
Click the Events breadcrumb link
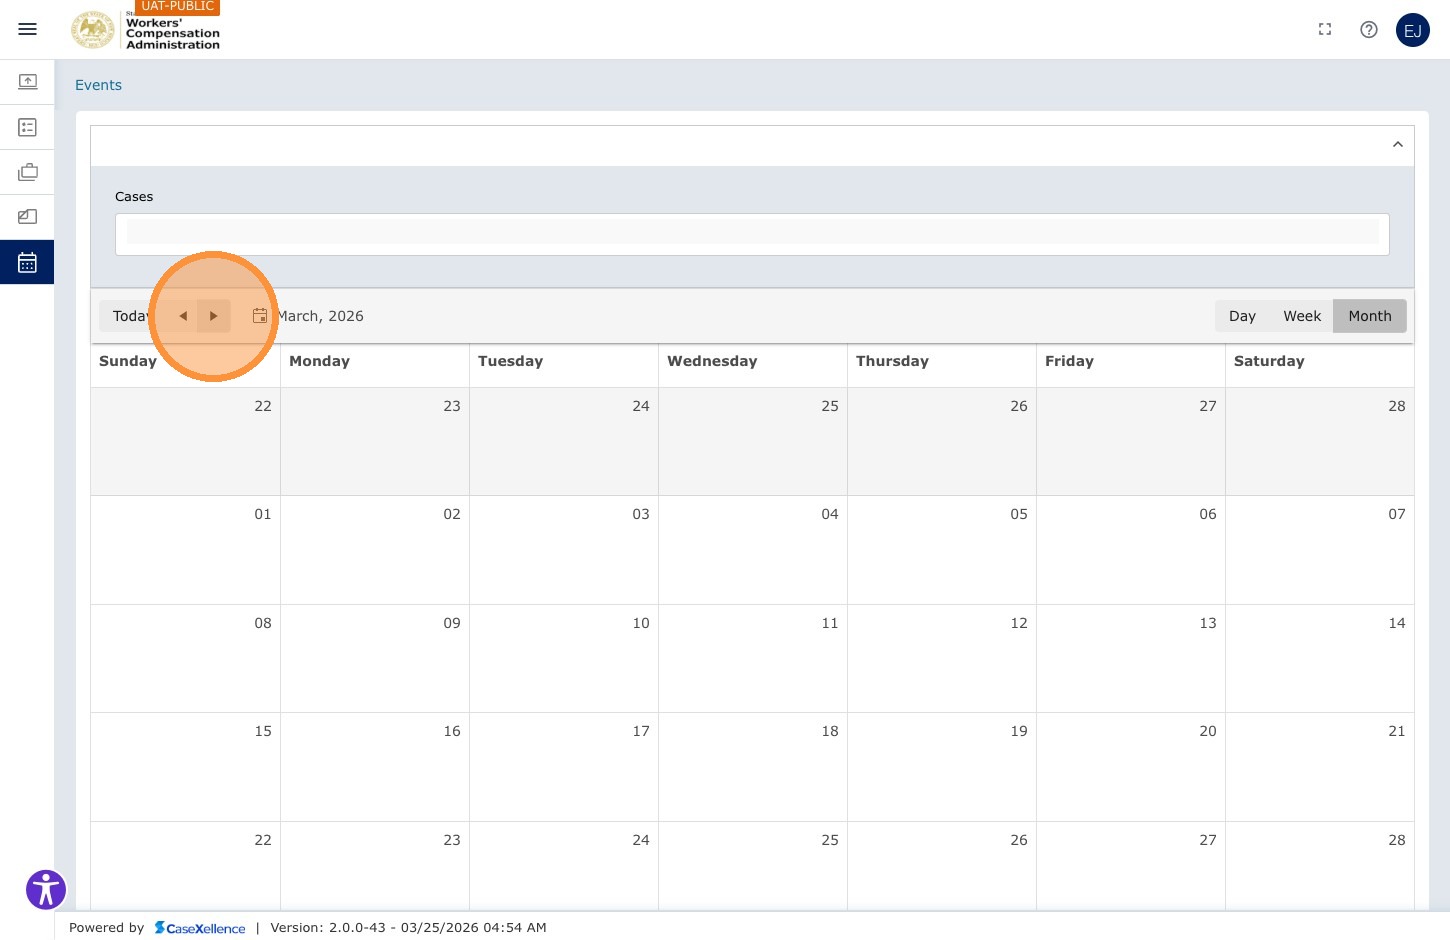tap(98, 85)
